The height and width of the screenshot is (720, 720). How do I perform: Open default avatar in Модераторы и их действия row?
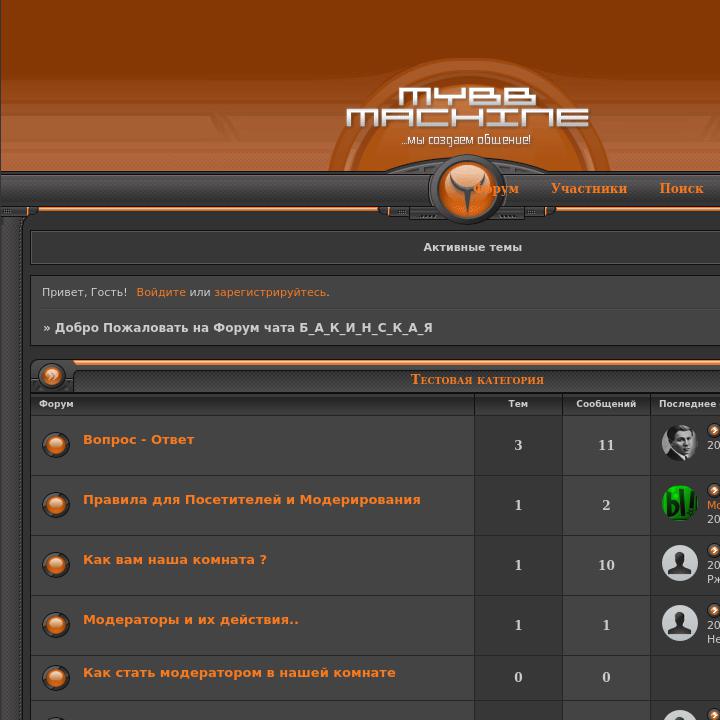click(x=680, y=623)
